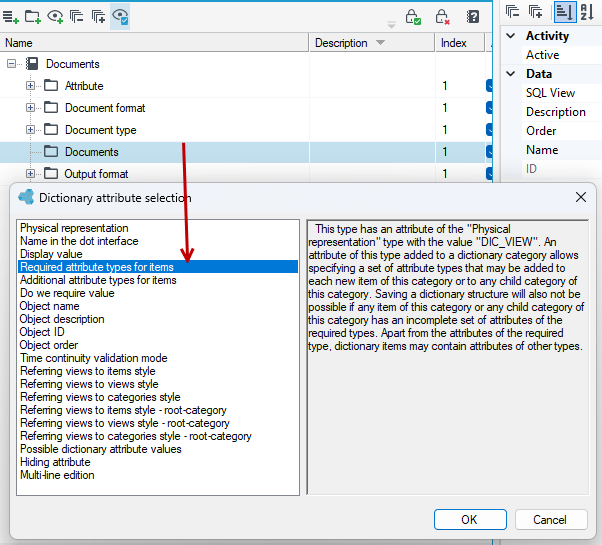This screenshot has height=545, width=602.
Task: Select the Document format tree item
Action: (x=105, y=108)
